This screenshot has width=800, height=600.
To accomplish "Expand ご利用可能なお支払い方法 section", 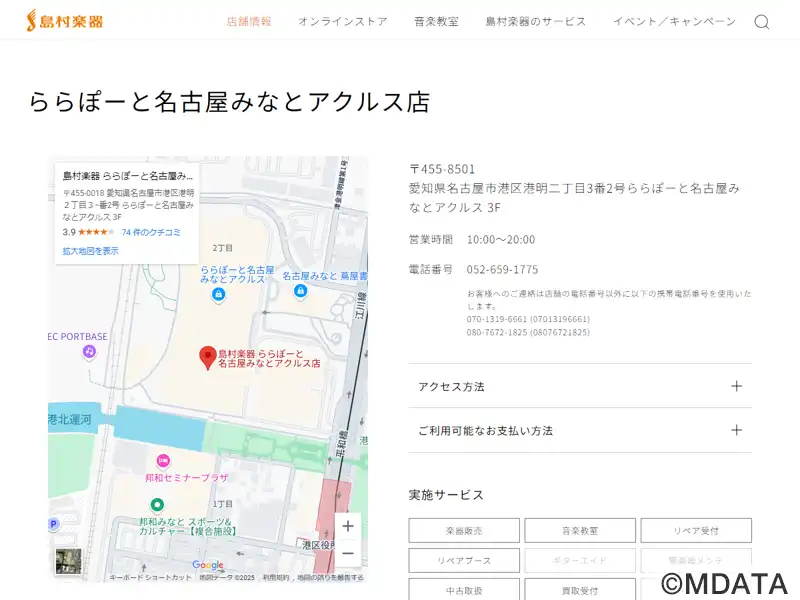I will (580, 430).
